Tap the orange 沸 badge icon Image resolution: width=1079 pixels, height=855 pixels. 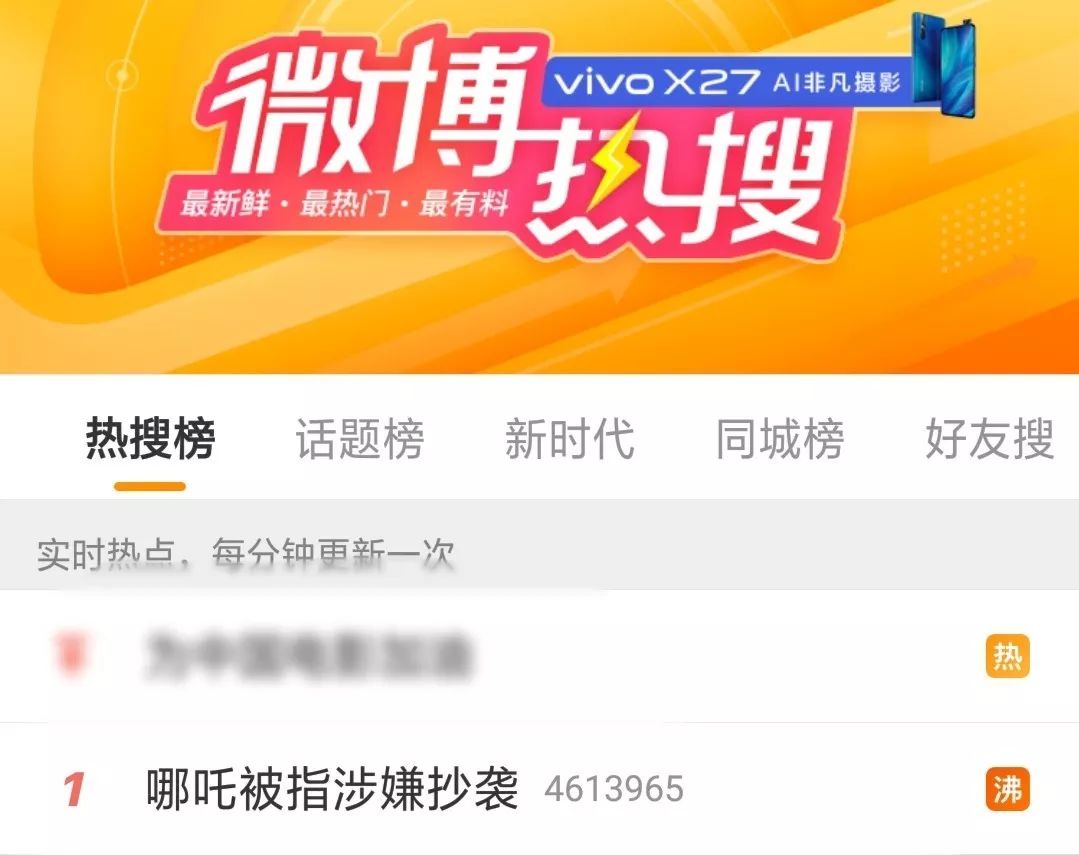click(1007, 789)
